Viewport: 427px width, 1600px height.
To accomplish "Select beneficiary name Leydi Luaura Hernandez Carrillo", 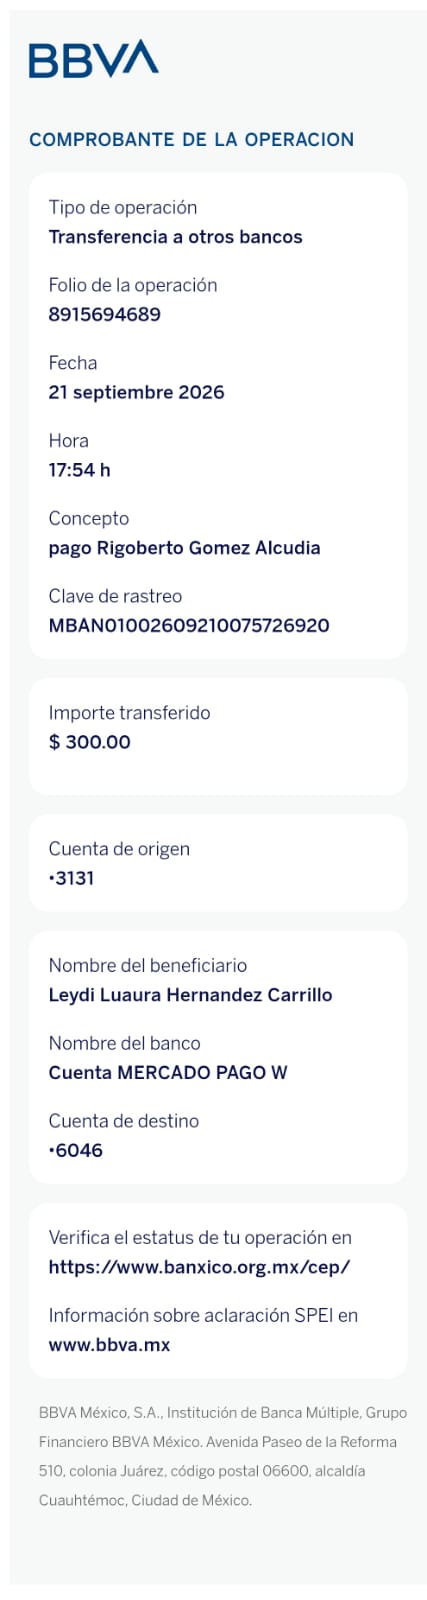I will click(x=190, y=995).
